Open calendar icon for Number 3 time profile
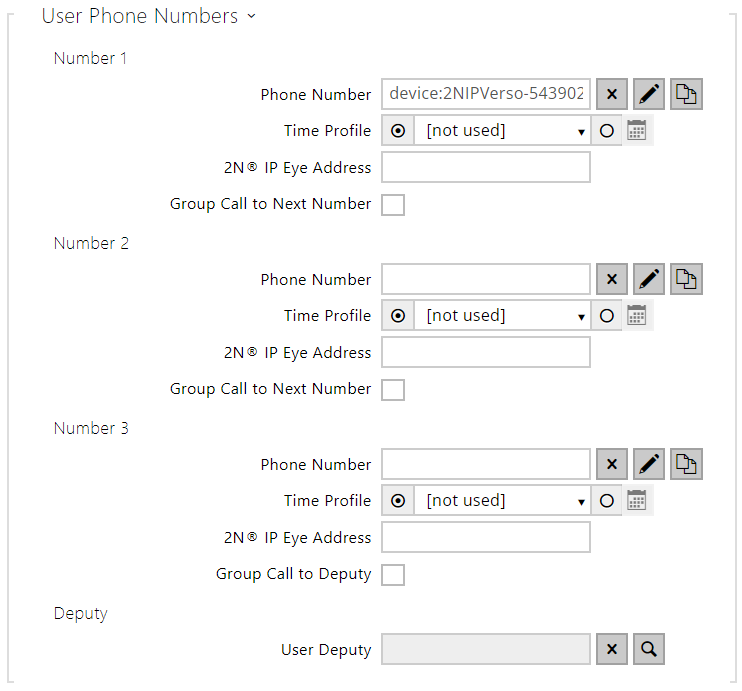This screenshot has height=691, width=742. click(x=637, y=501)
